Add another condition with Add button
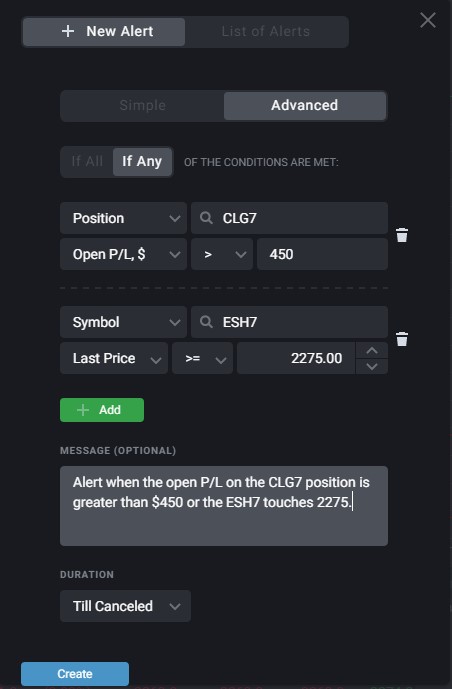 tap(102, 410)
